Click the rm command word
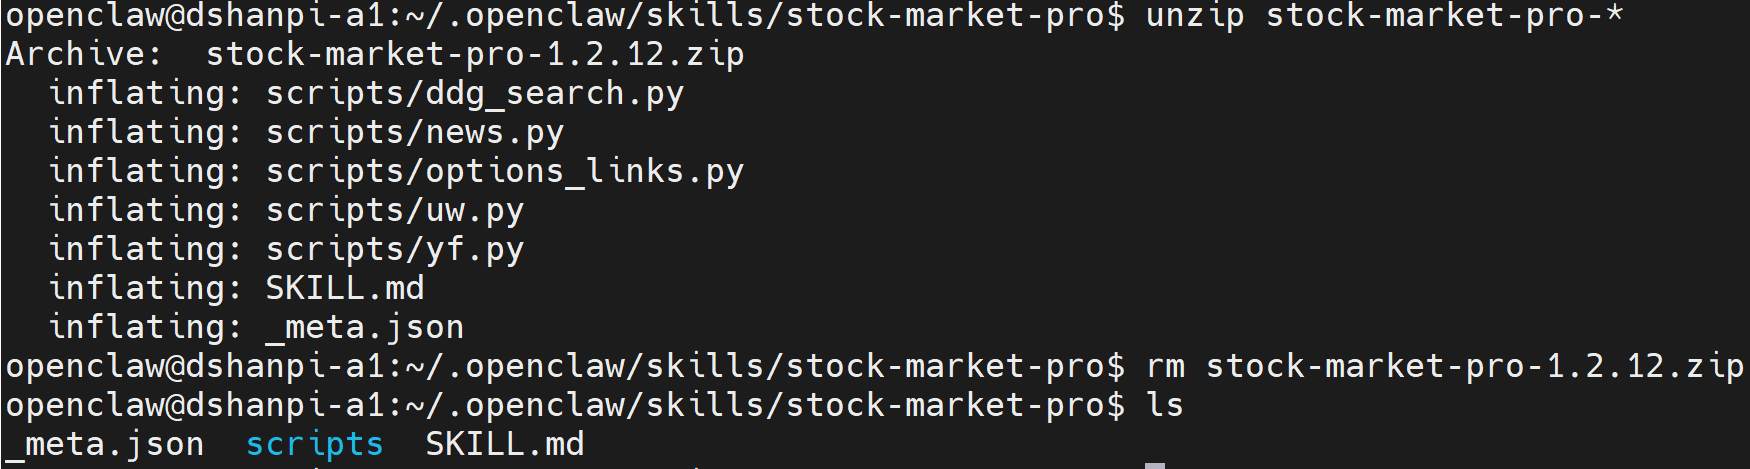 [1165, 367]
